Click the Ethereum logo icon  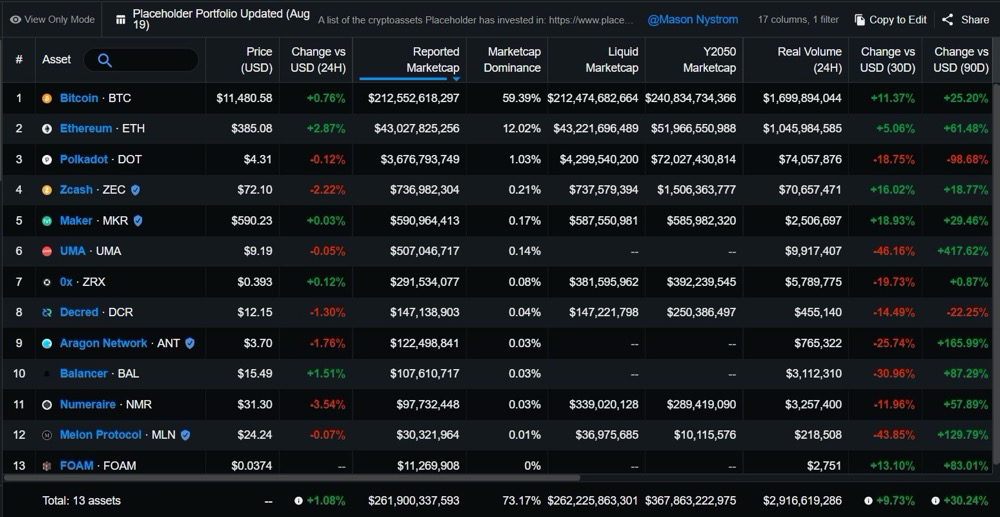click(47, 129)
